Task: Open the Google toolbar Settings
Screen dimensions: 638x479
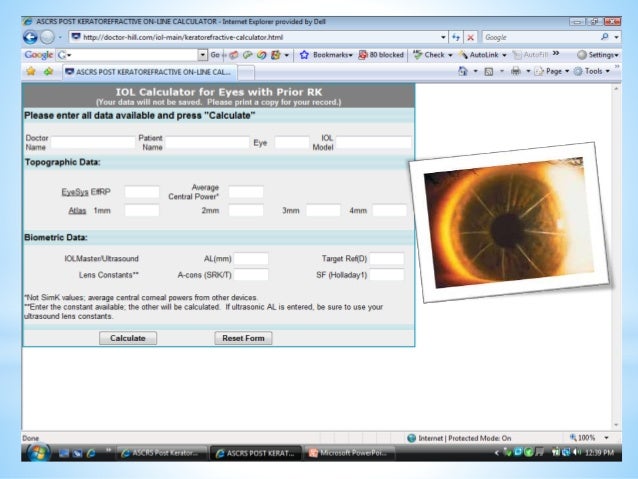Action: pos(598,55)
